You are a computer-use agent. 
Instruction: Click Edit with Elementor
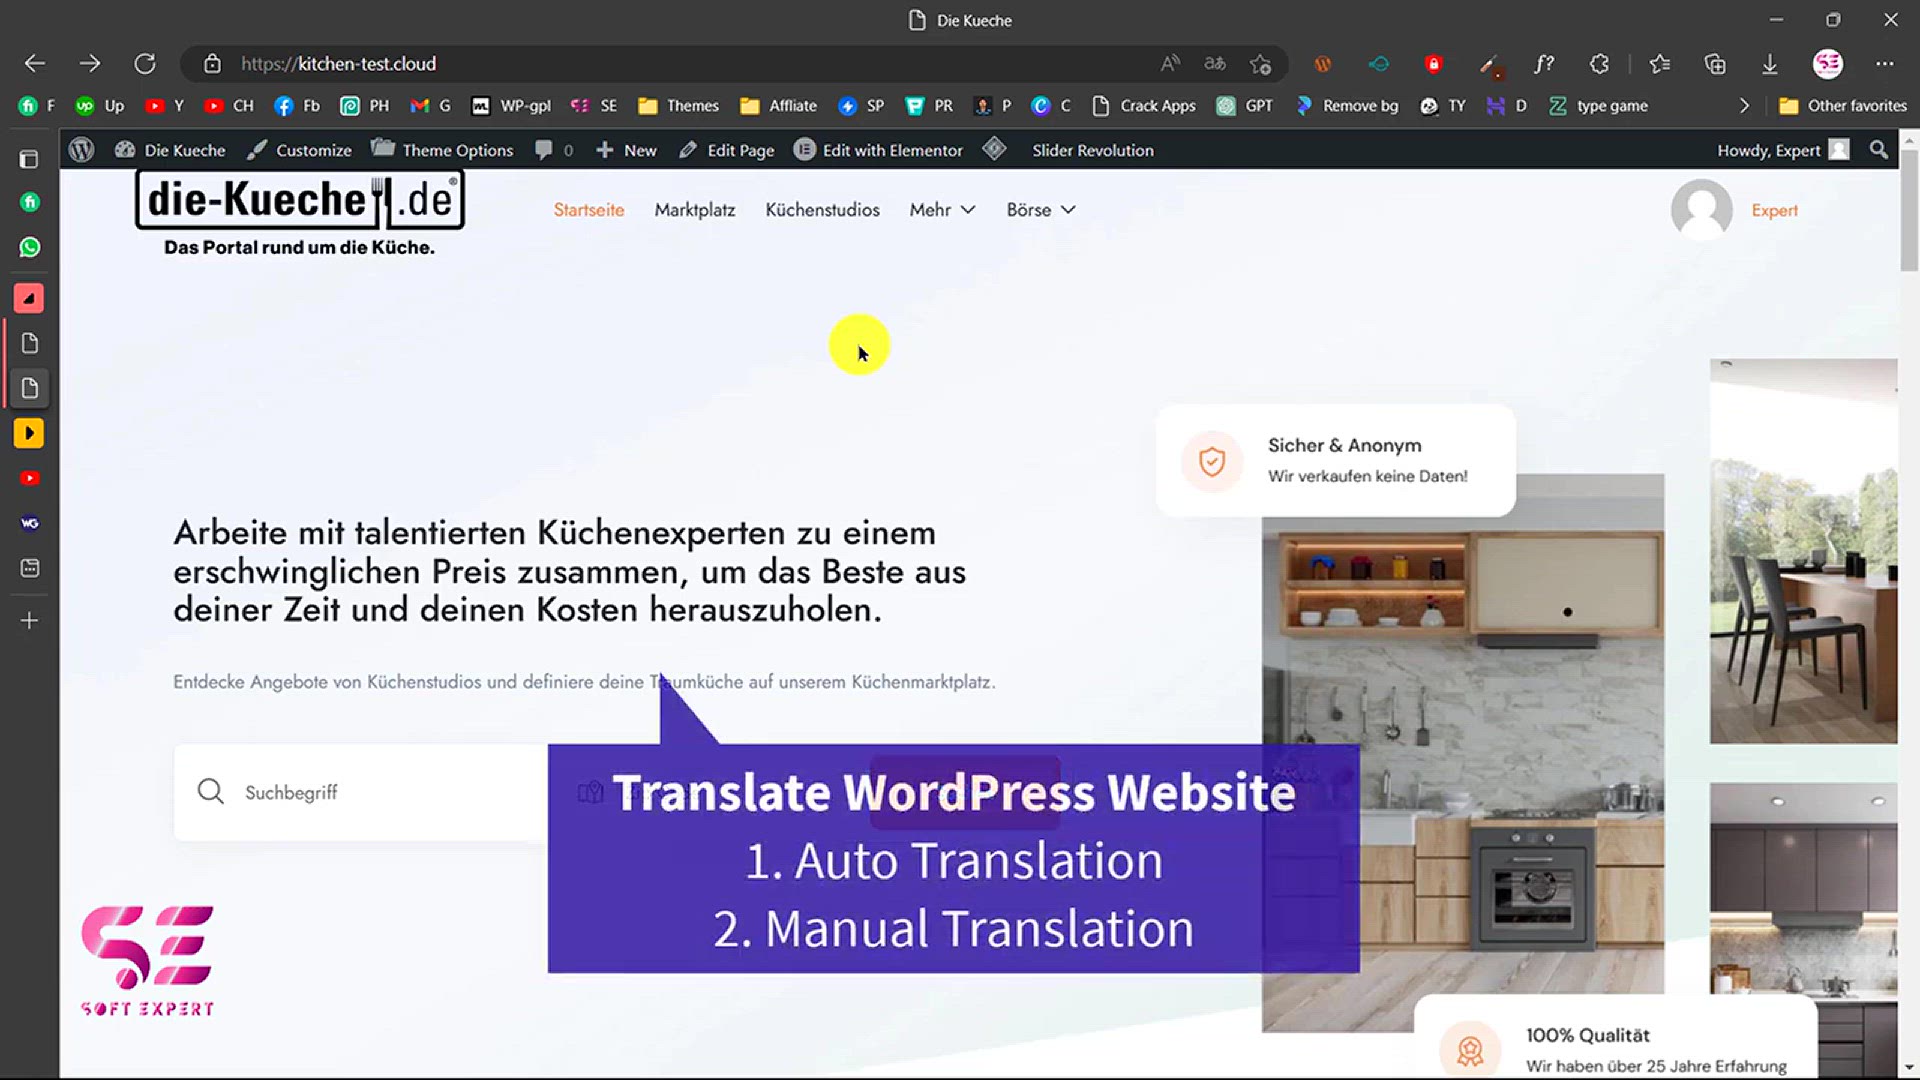[x=878, y=150]
